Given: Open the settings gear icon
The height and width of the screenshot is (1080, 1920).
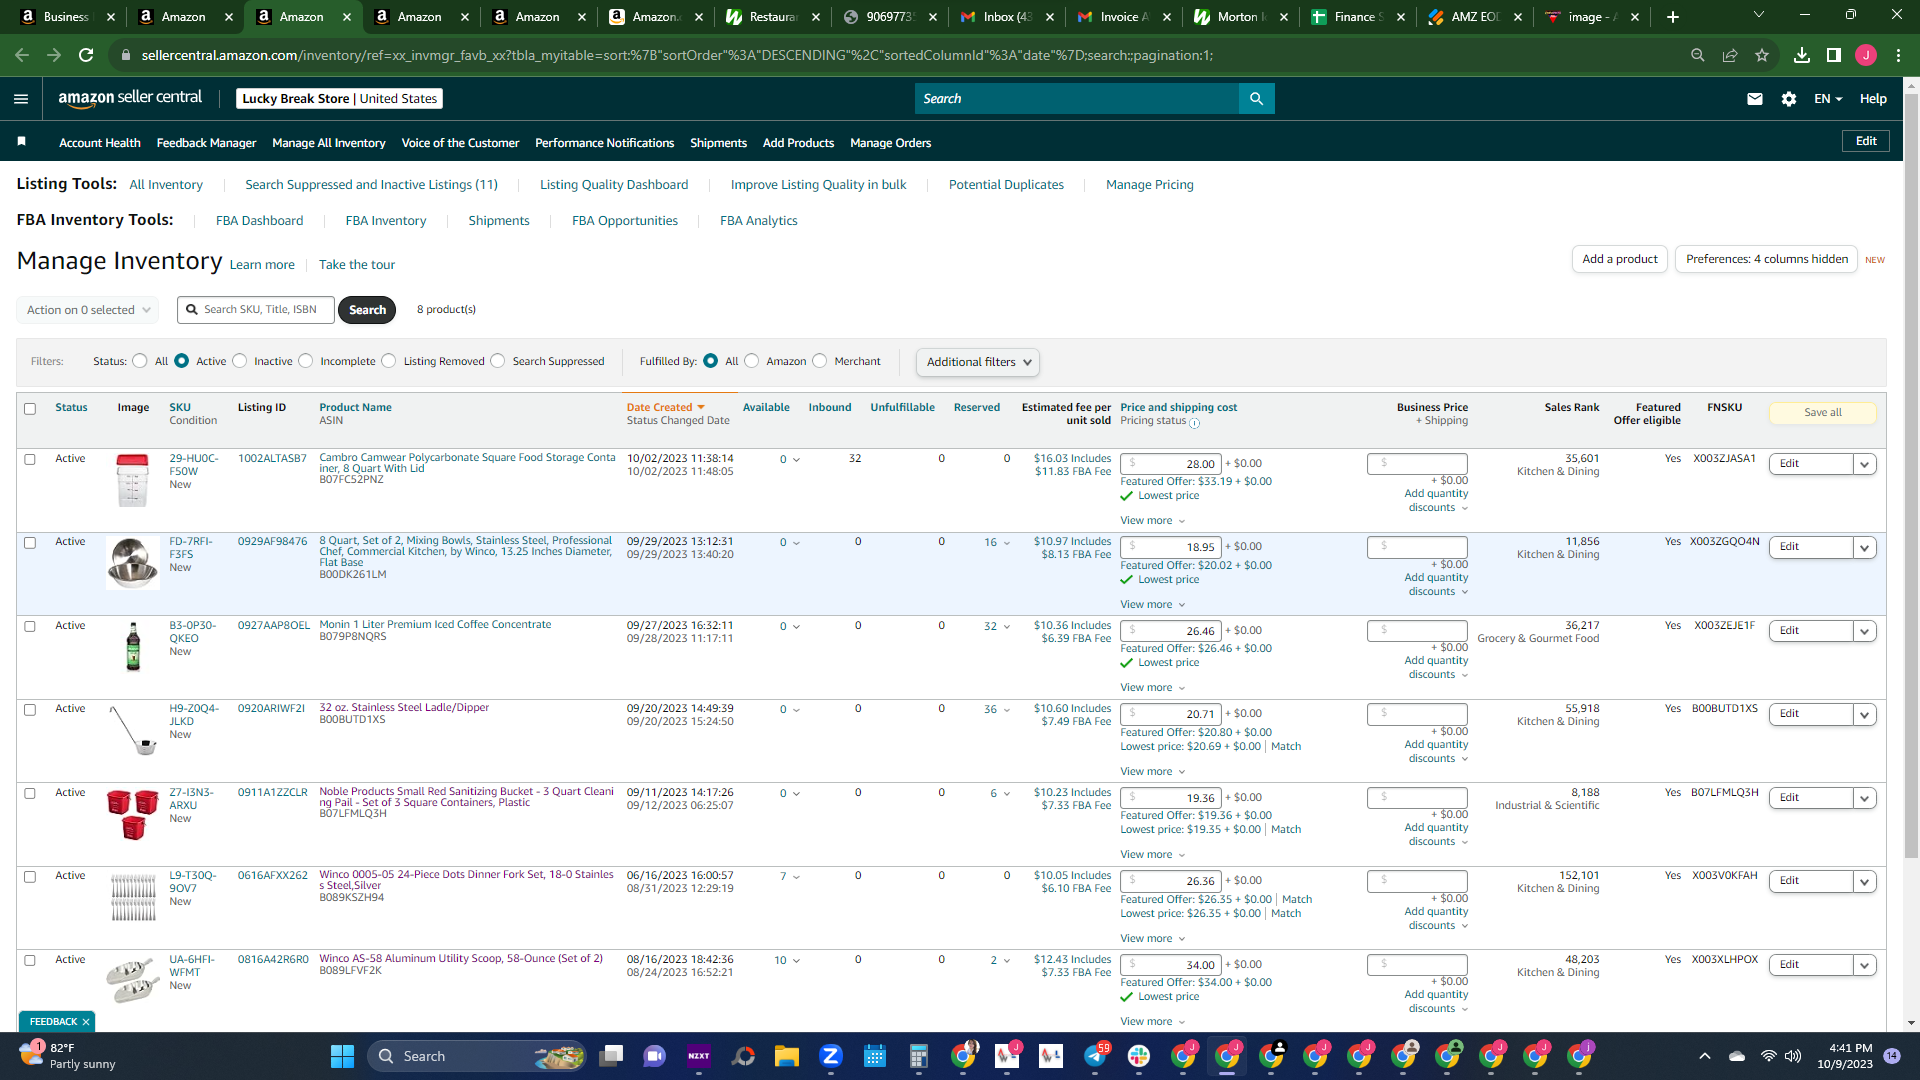Looking at the screenshot, I should (x=1789, y=99).
